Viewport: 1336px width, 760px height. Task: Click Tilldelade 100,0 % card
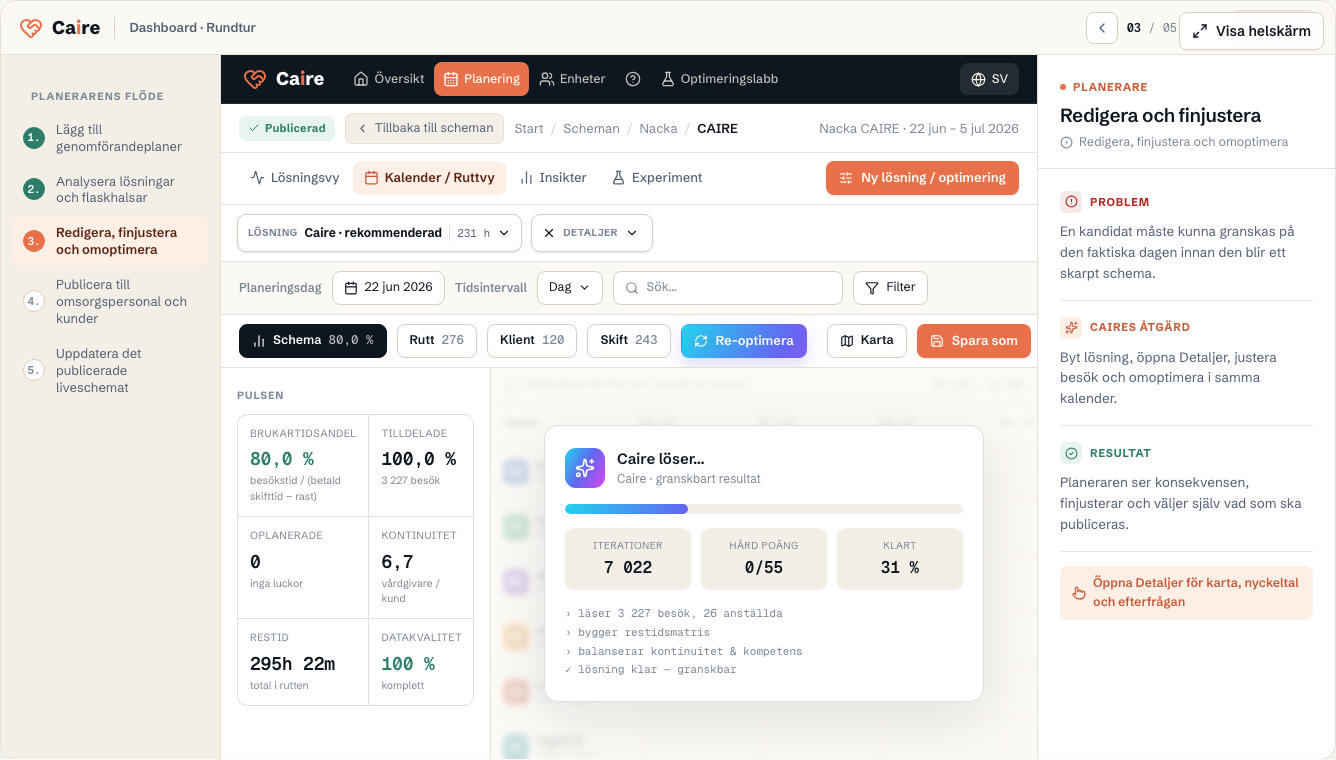(421, 465)
